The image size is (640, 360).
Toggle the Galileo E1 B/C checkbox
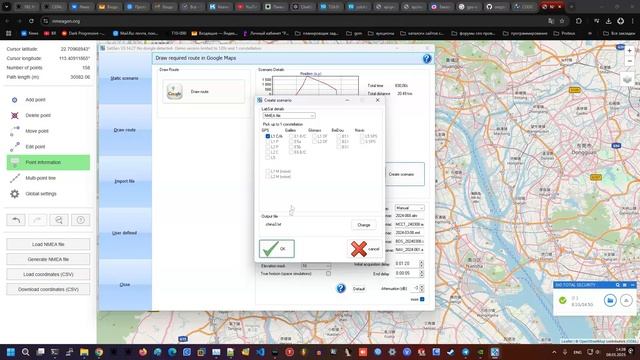pos(291,136)
